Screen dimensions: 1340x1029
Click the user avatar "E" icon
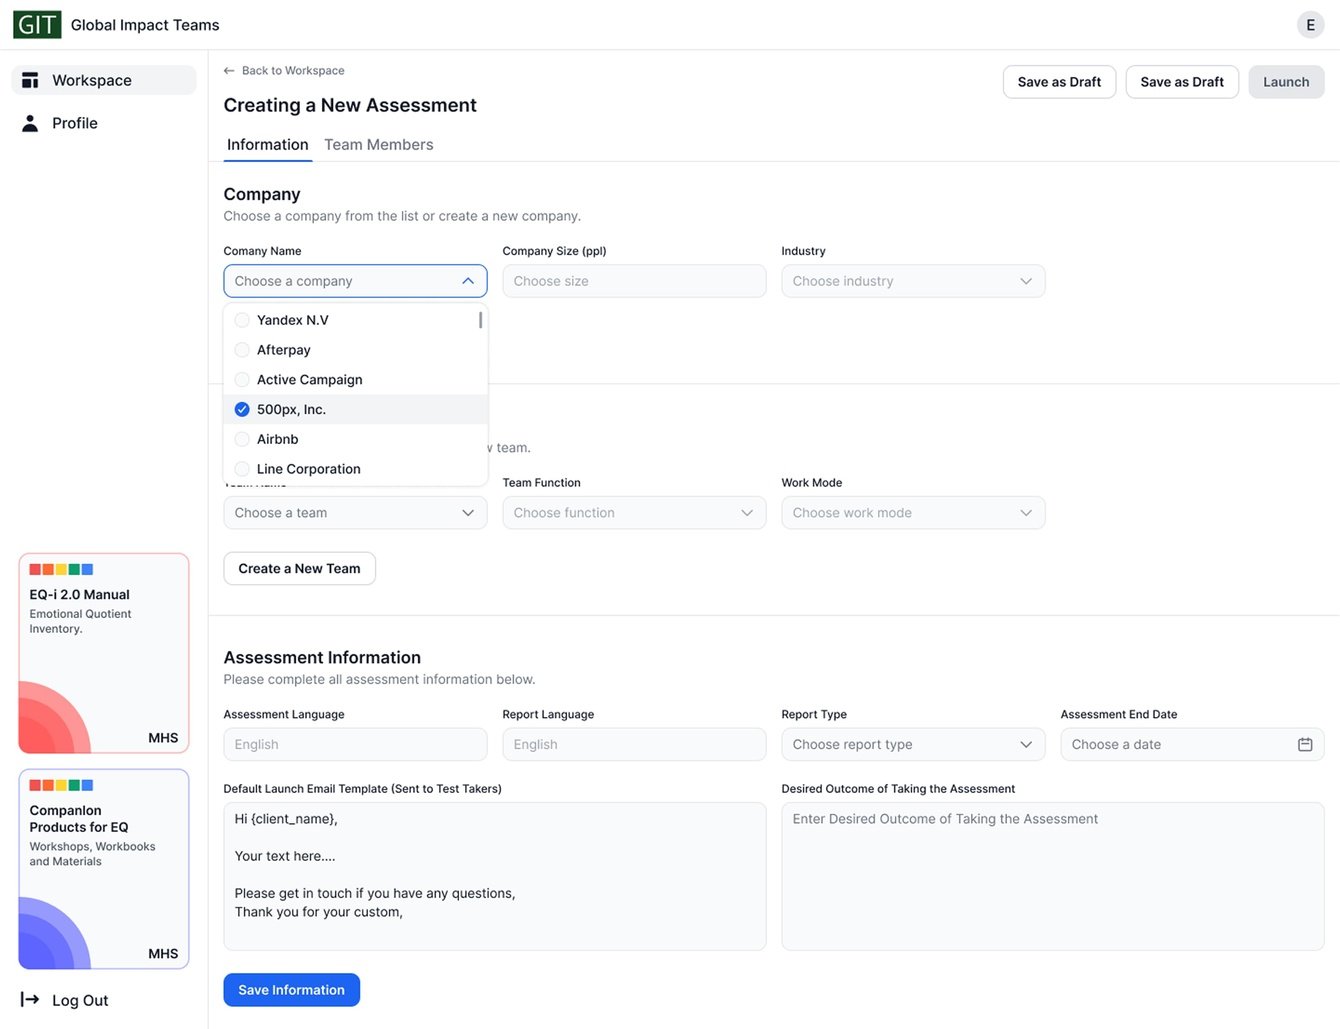1310,25
